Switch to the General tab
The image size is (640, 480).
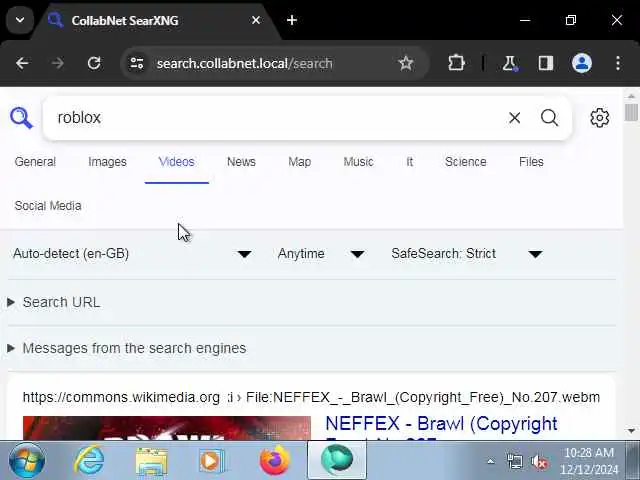pos(35,162)
